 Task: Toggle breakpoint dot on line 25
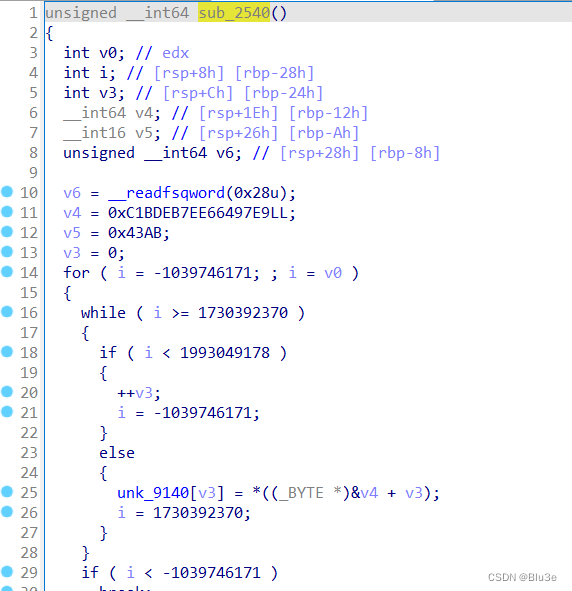click(7, 492)
